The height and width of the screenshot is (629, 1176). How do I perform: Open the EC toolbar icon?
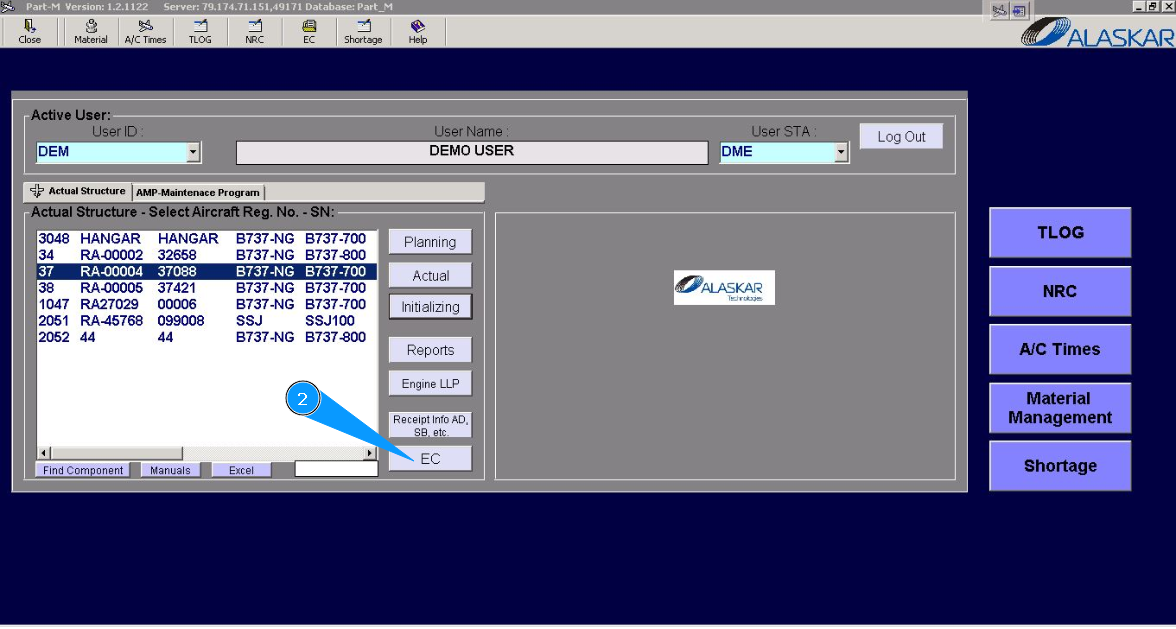click(x=309, y=32)
